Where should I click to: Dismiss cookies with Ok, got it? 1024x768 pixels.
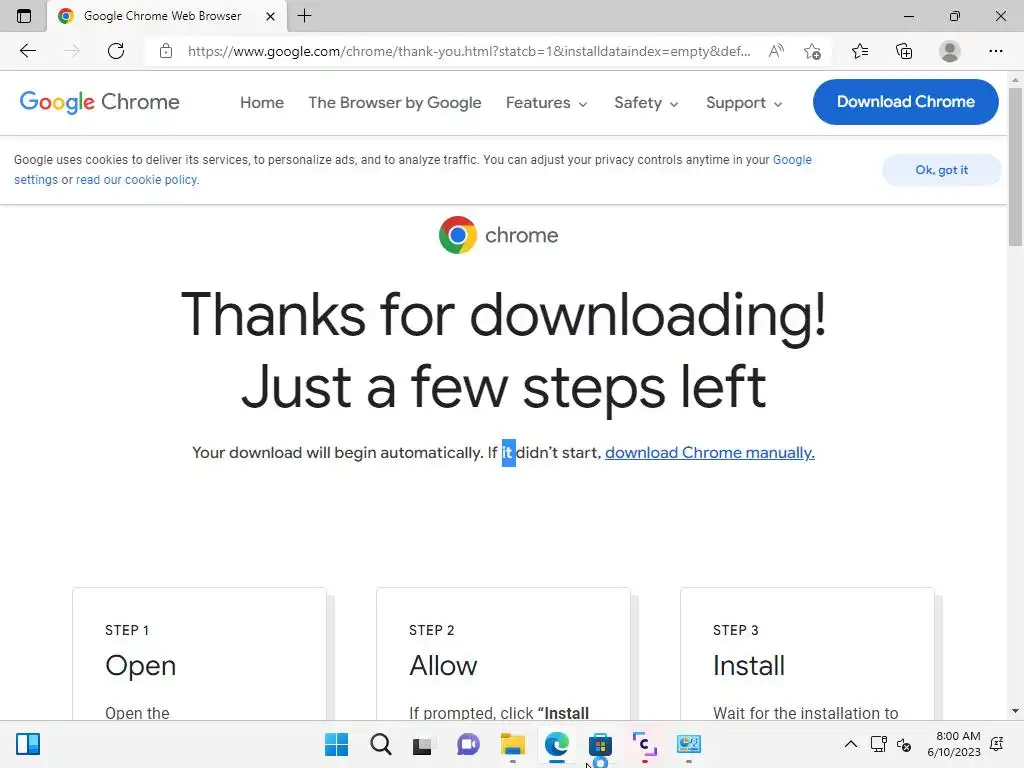(942, 170)
